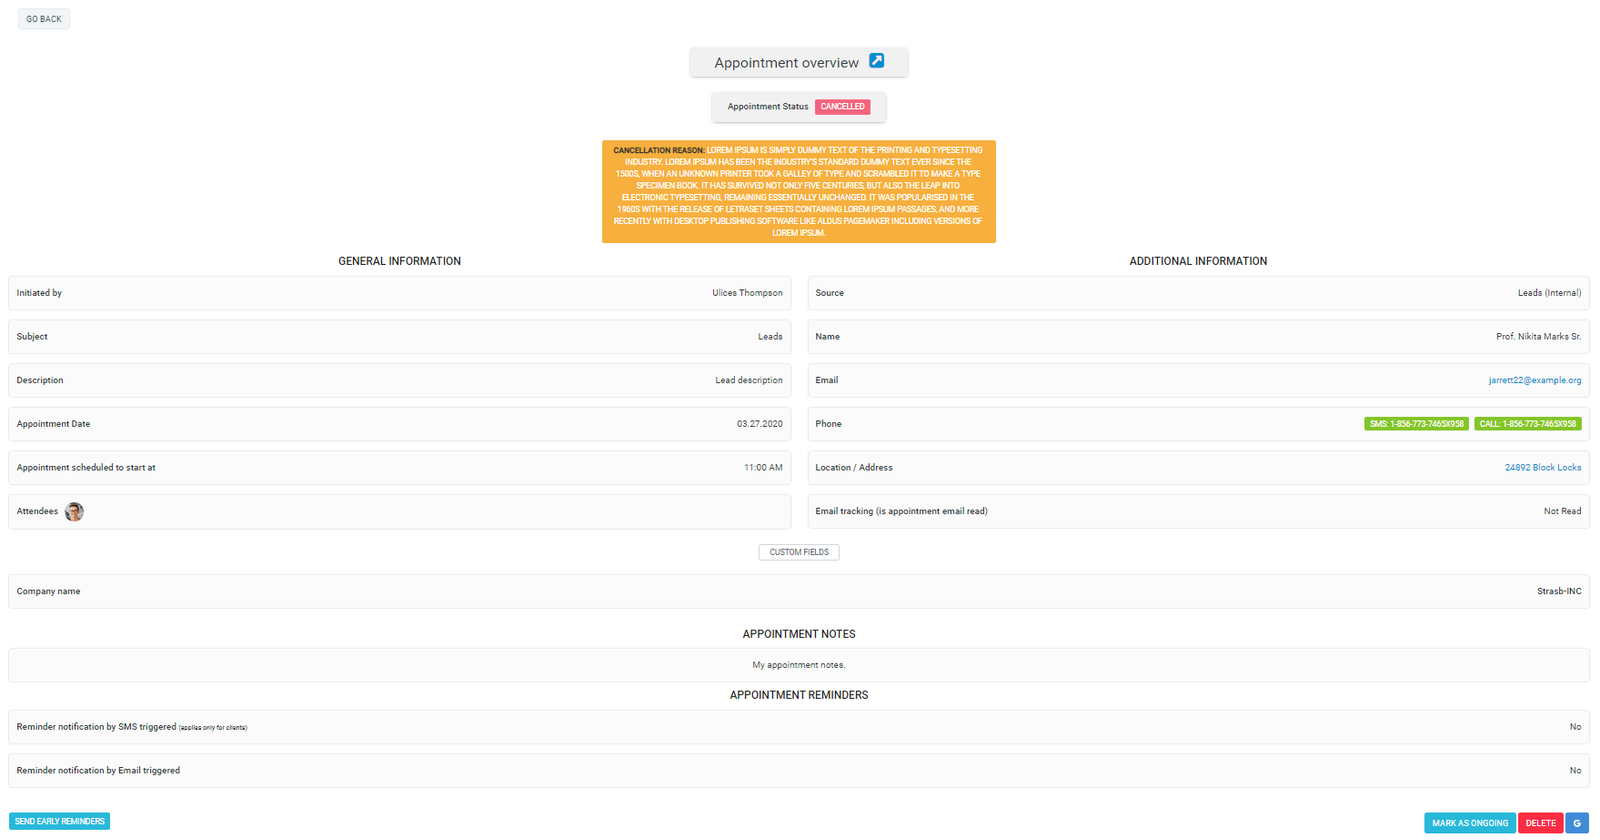This screenshot has width=1600, height=840.
Task: Click the SMS phone number badge
Action: click(x=1416, y=424)
